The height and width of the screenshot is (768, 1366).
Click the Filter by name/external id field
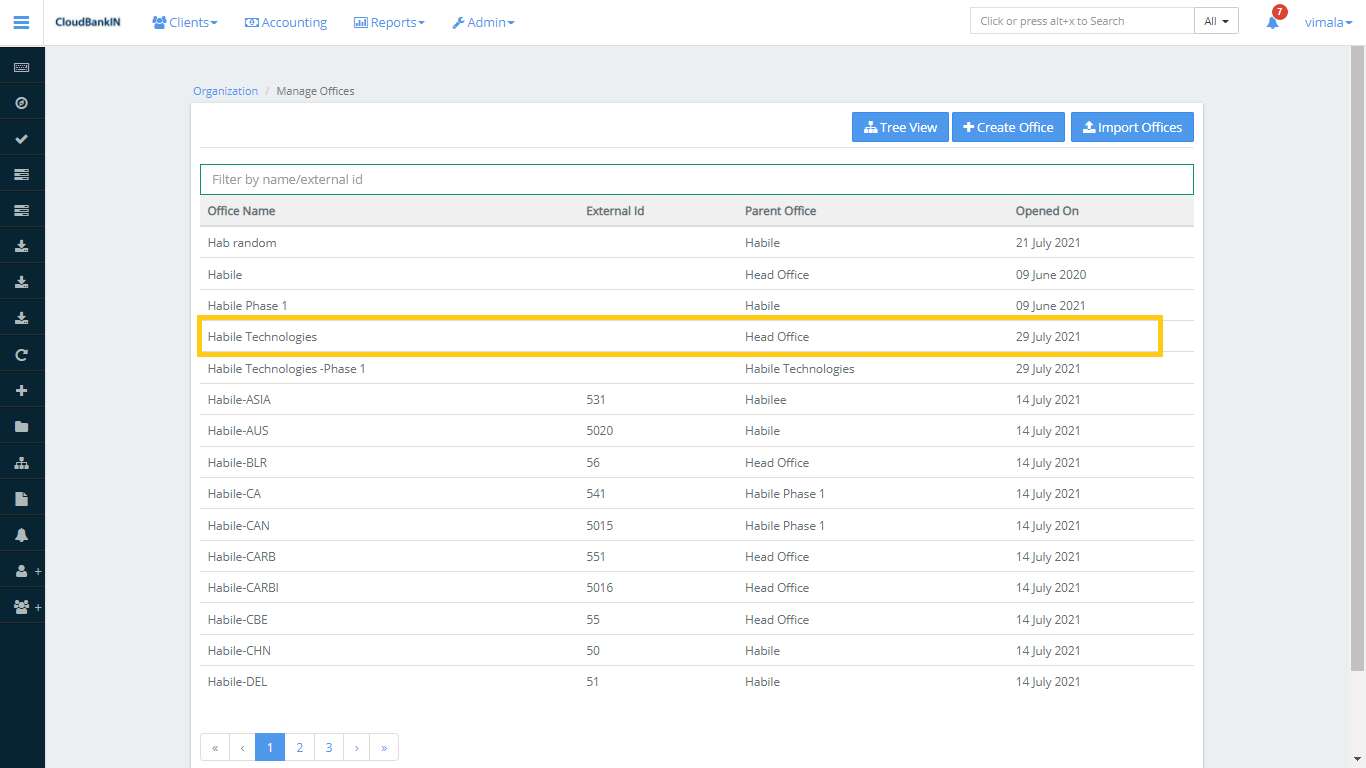pos(696,179)
